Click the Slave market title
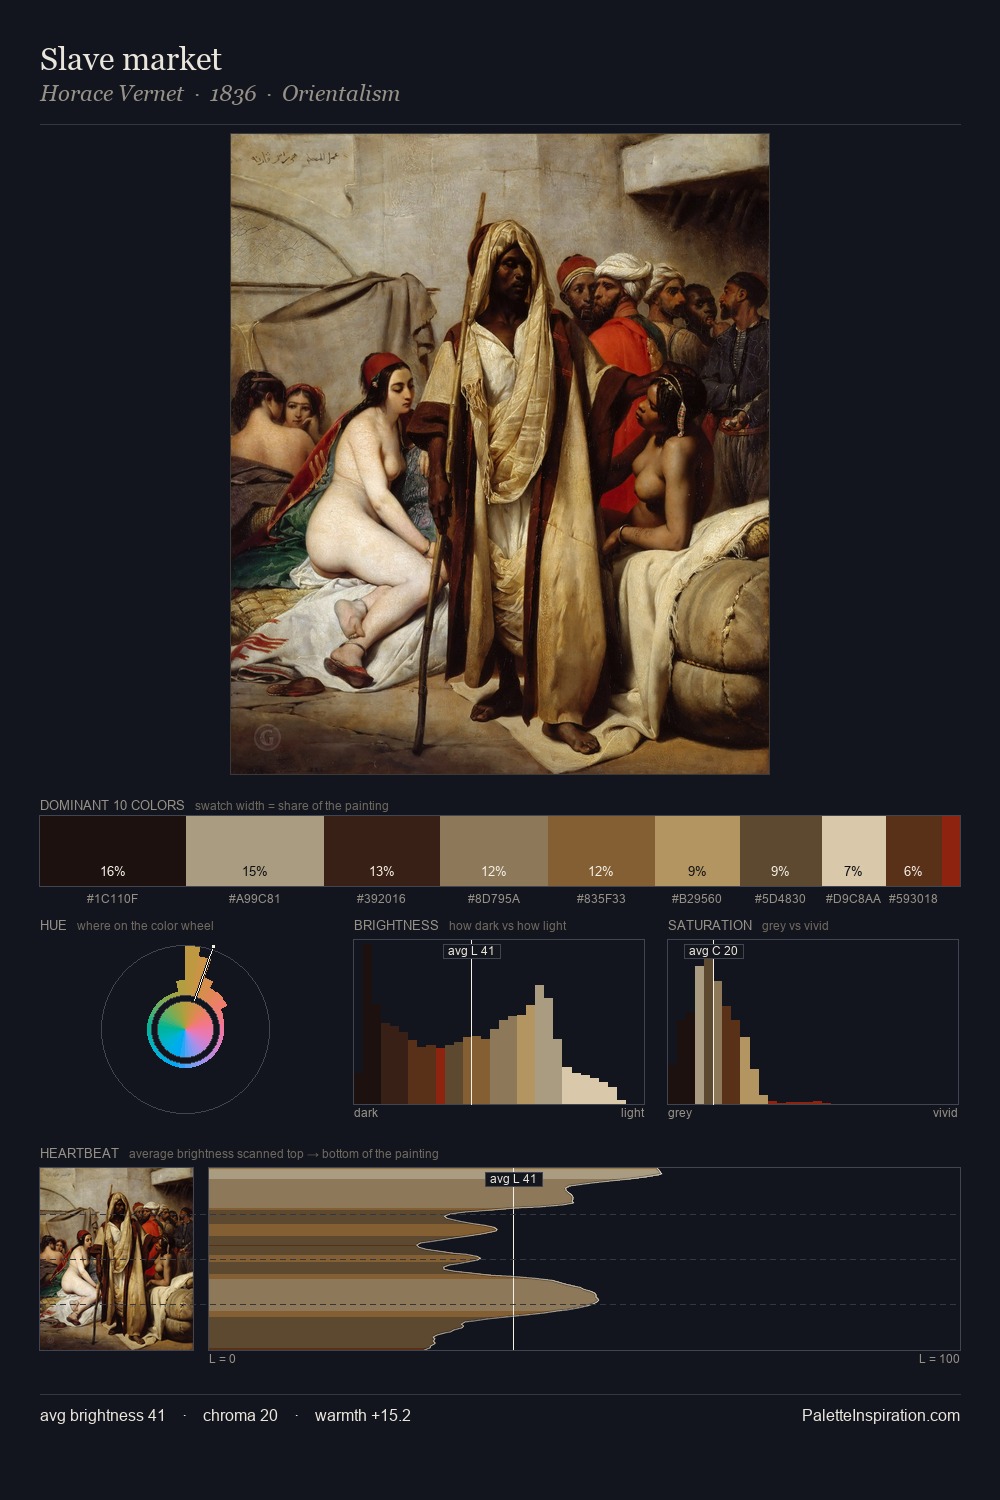This screenshot has width=1000, height=1500. (x=131, y=59)
